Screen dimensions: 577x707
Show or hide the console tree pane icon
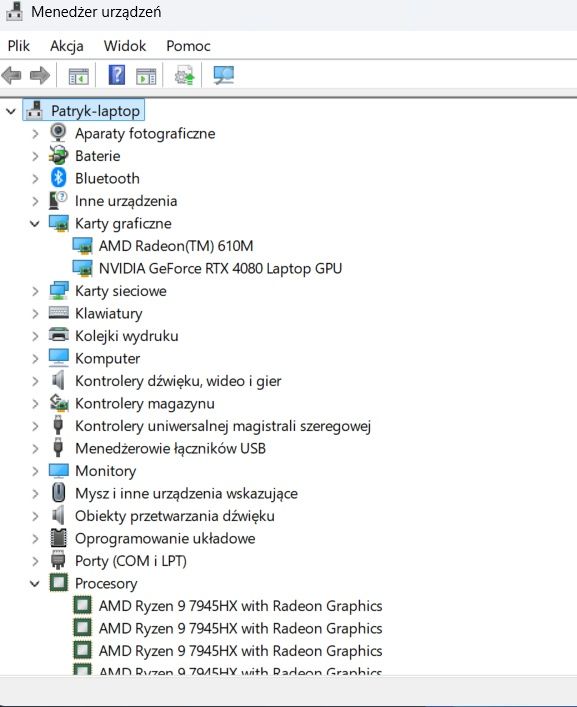(78, 76)
